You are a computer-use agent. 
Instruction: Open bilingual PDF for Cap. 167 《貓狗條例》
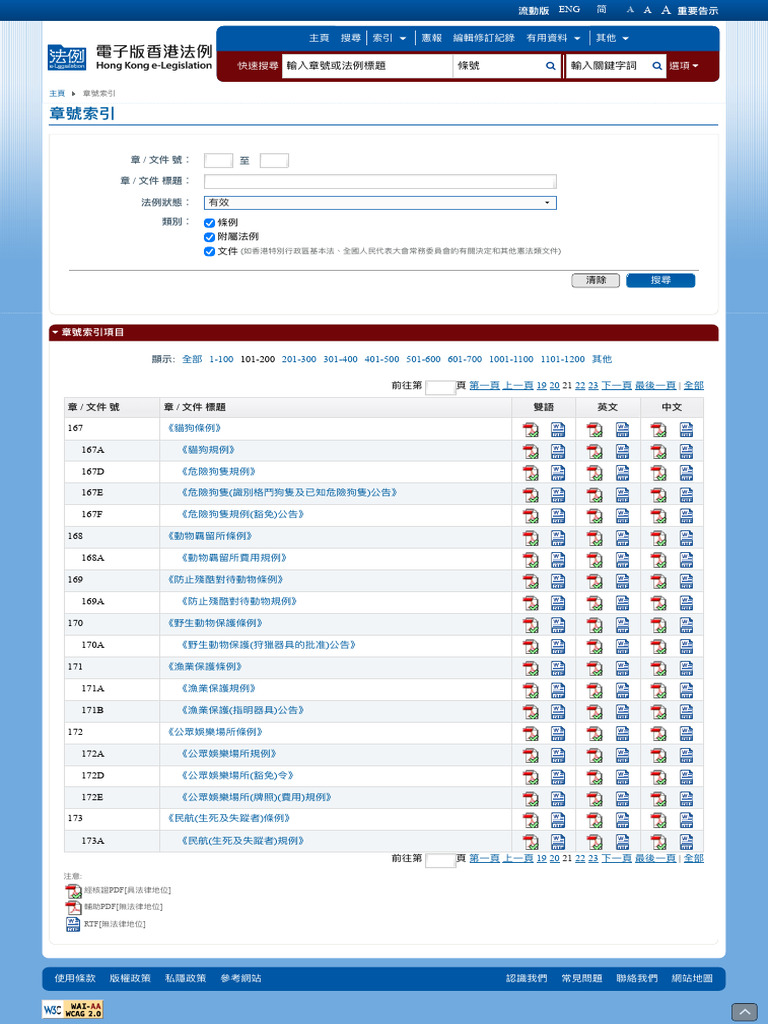tap(531, 430)
